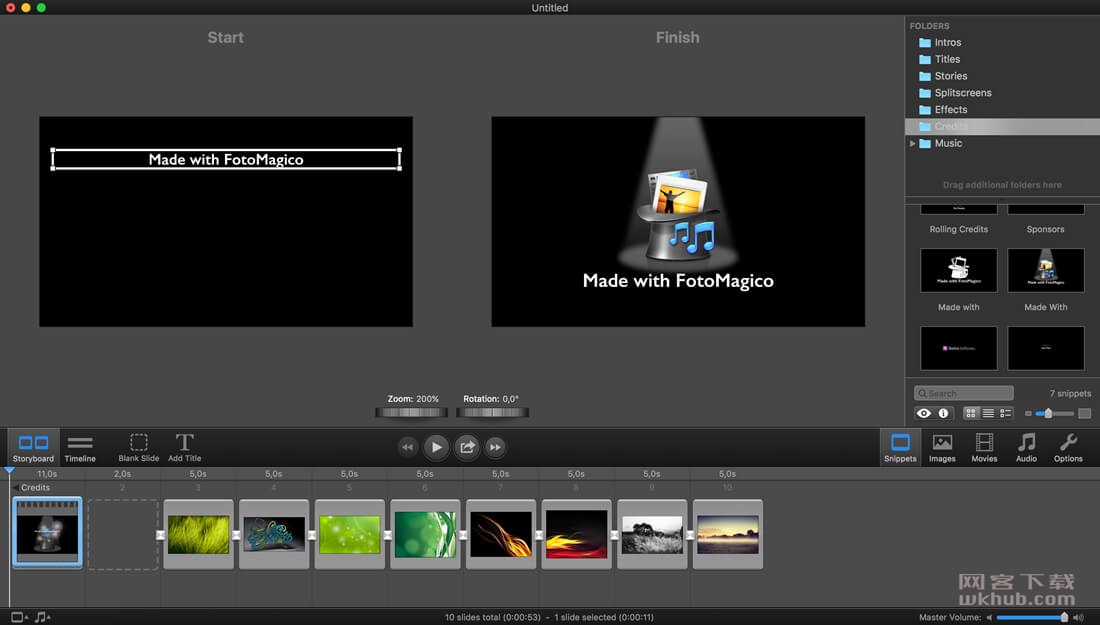Focus the snippets Search field

pos(964,394)
